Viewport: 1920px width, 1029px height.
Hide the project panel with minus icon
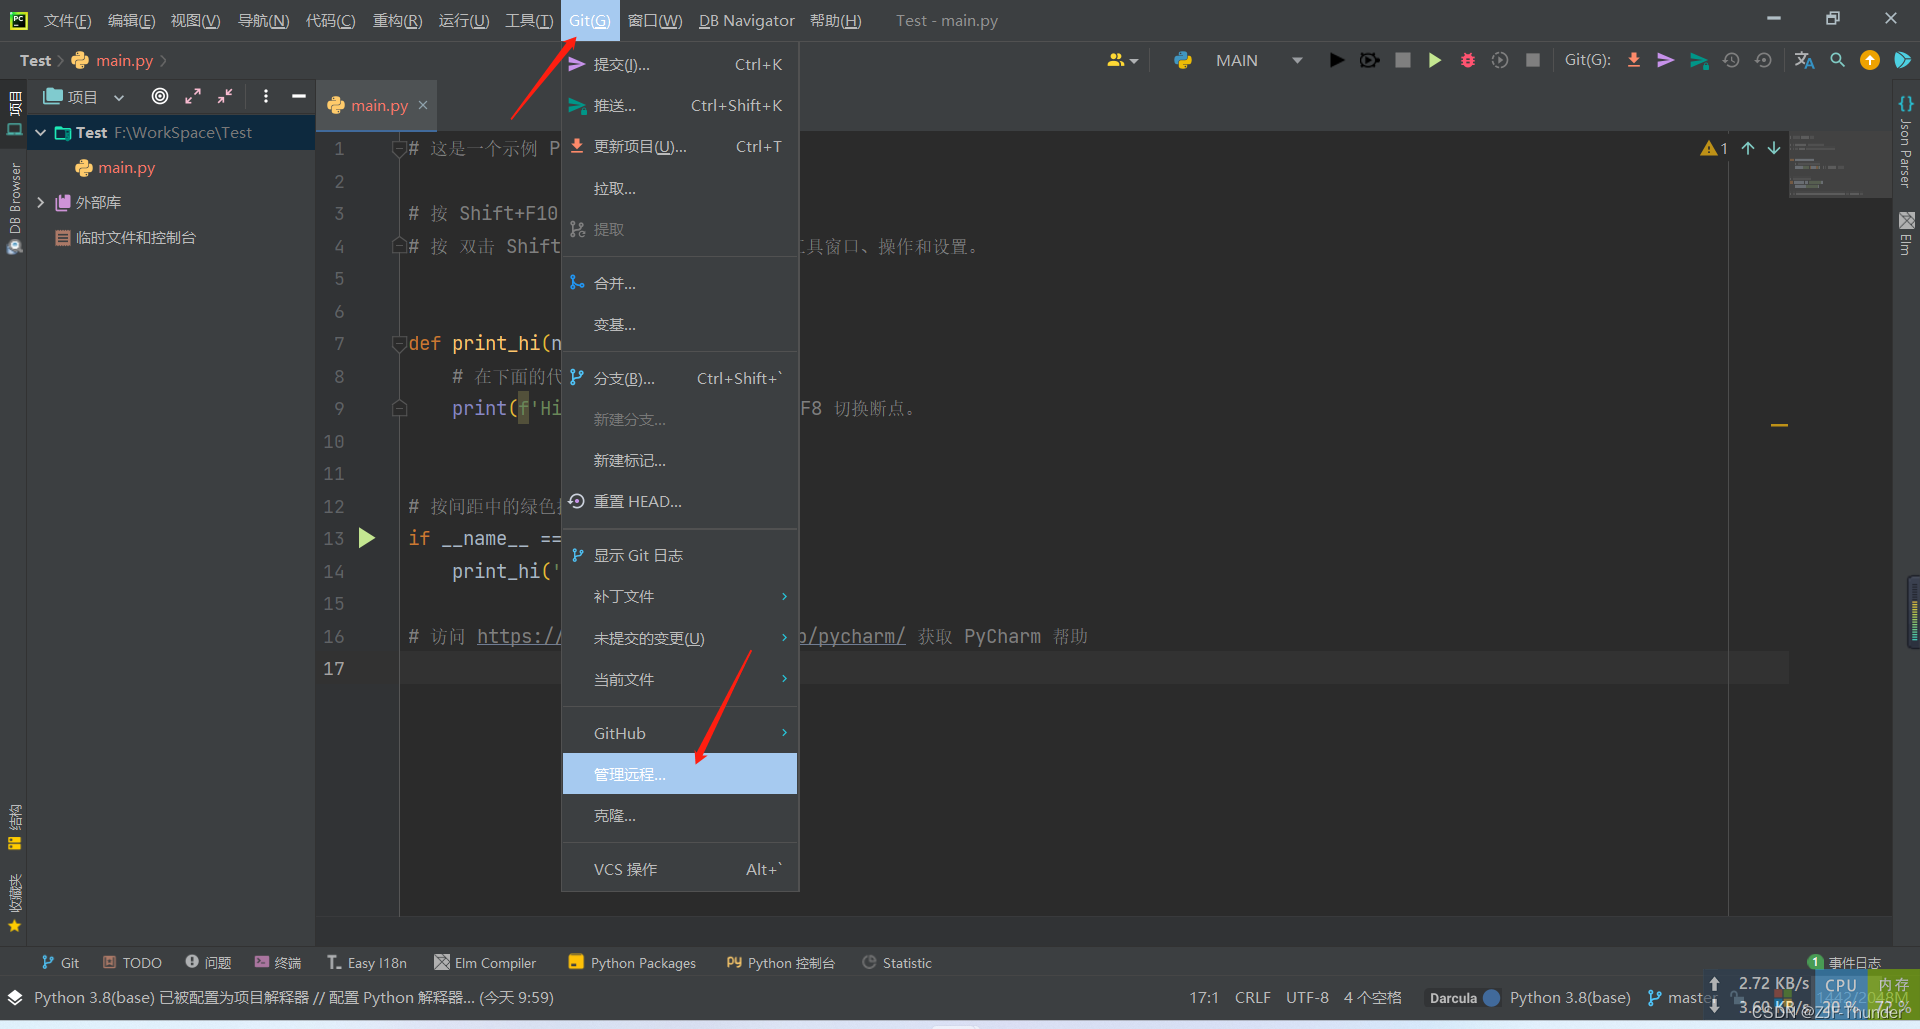pyautogui.click(x=298, y=96)
